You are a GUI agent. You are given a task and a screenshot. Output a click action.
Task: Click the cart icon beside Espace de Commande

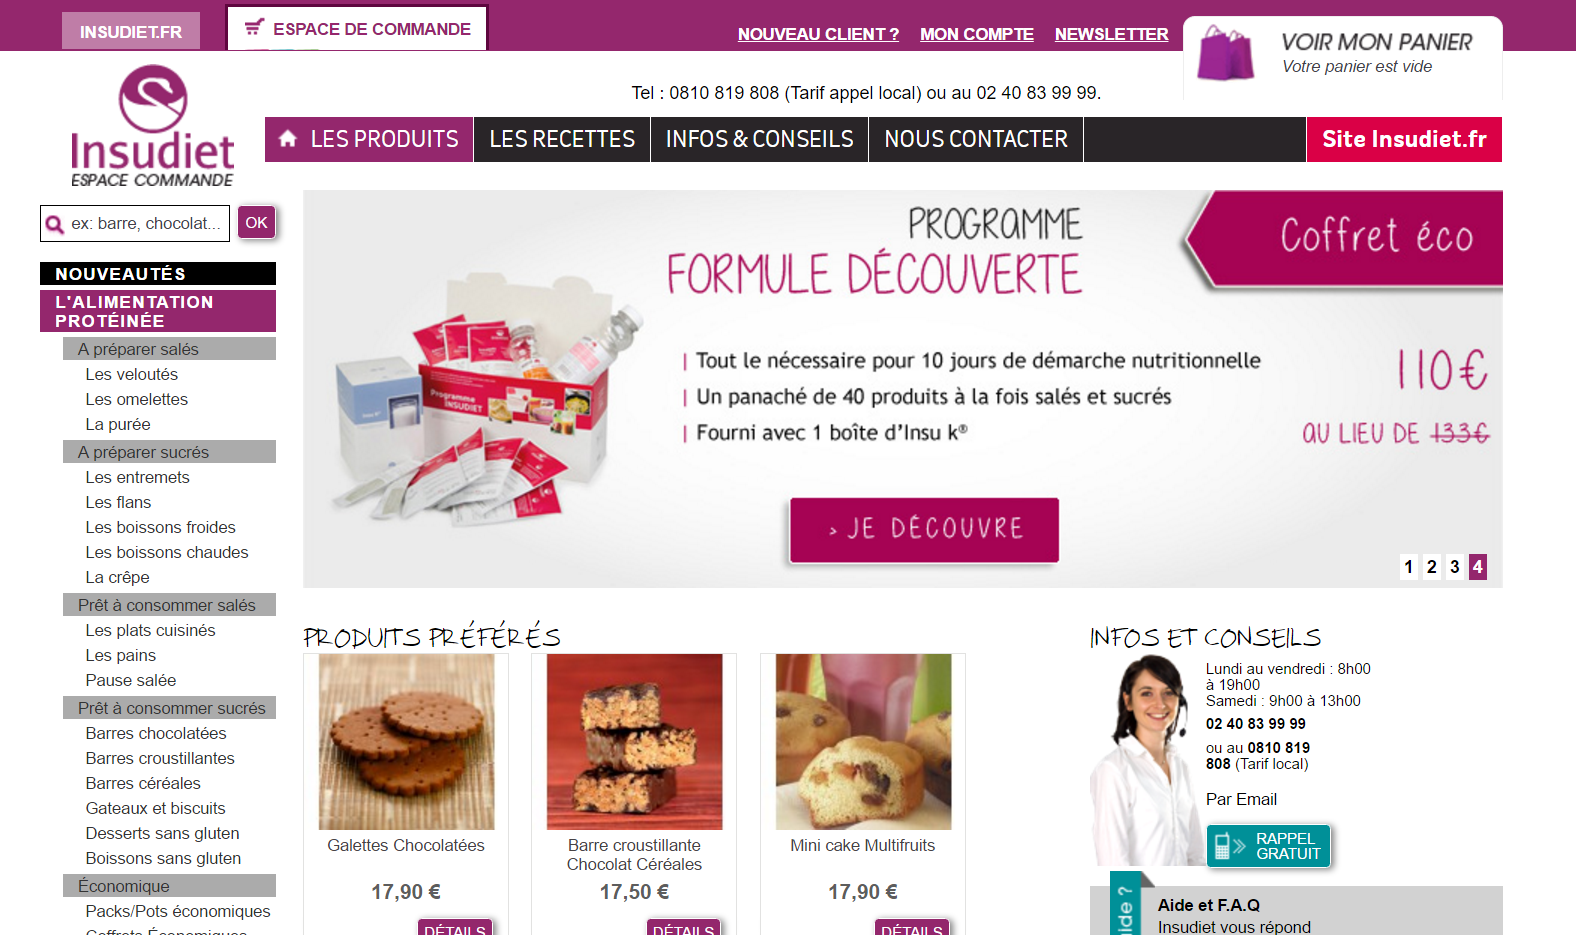(x=254, y=28)
